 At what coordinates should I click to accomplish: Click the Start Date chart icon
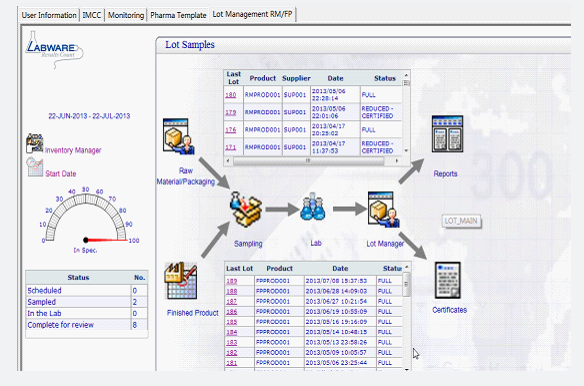coord(35,167)
